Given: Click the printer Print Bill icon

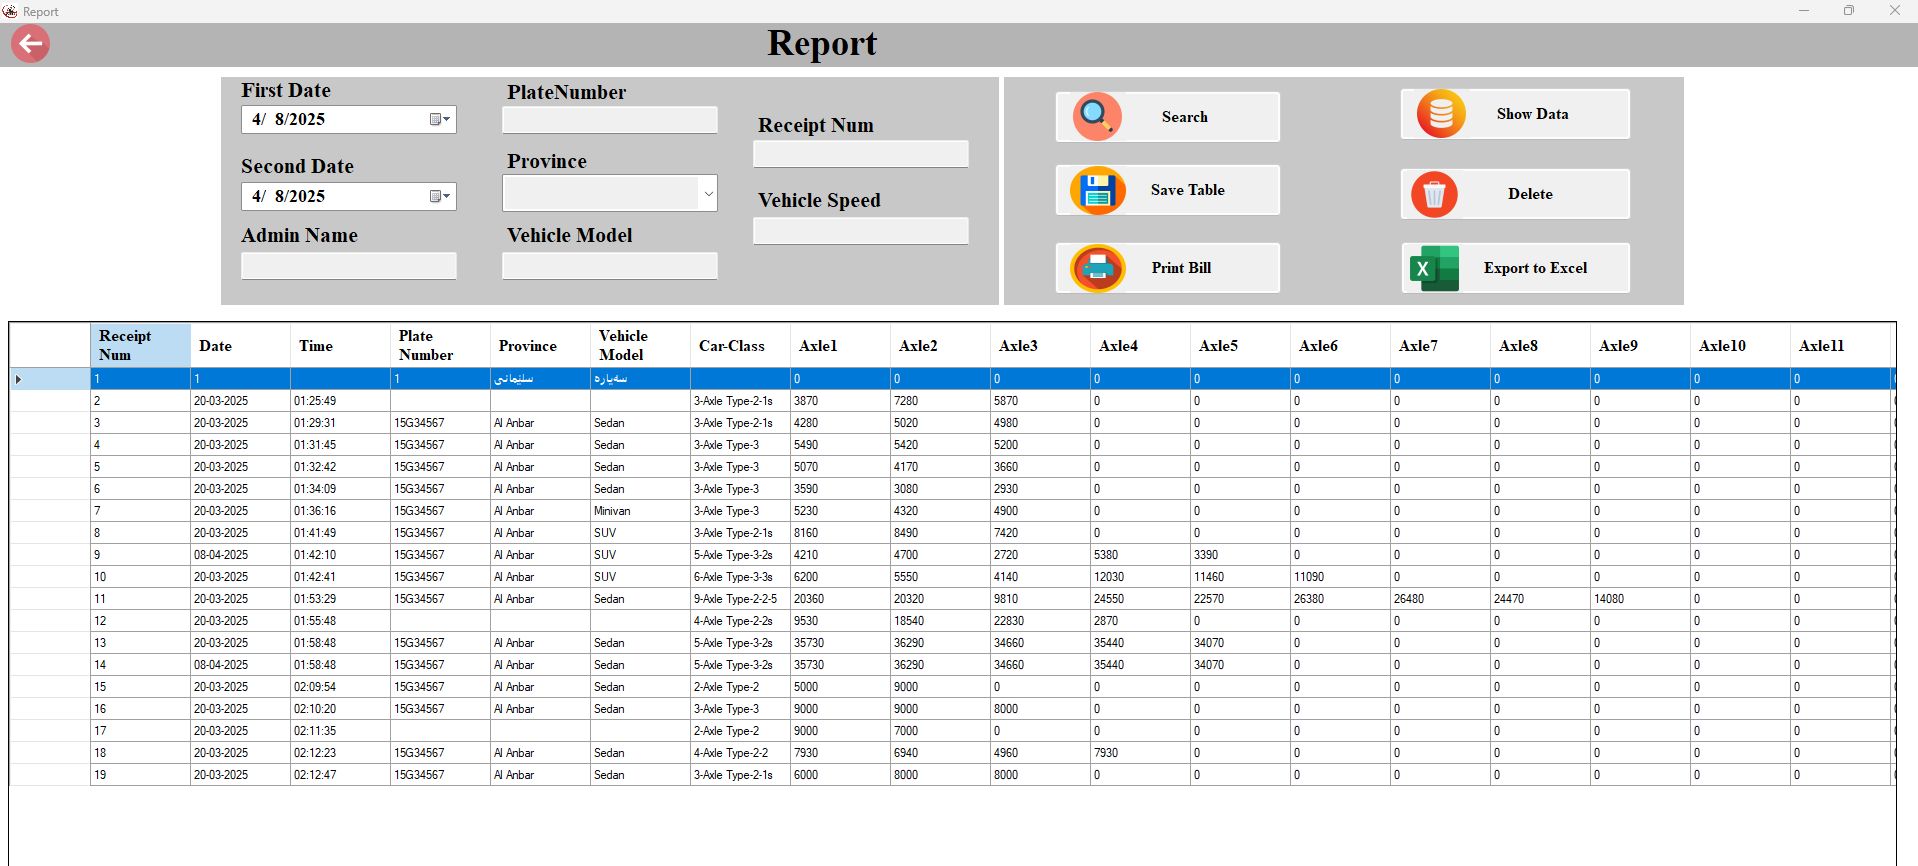Looking at the screenshot, I should [x=1097, y=268].
